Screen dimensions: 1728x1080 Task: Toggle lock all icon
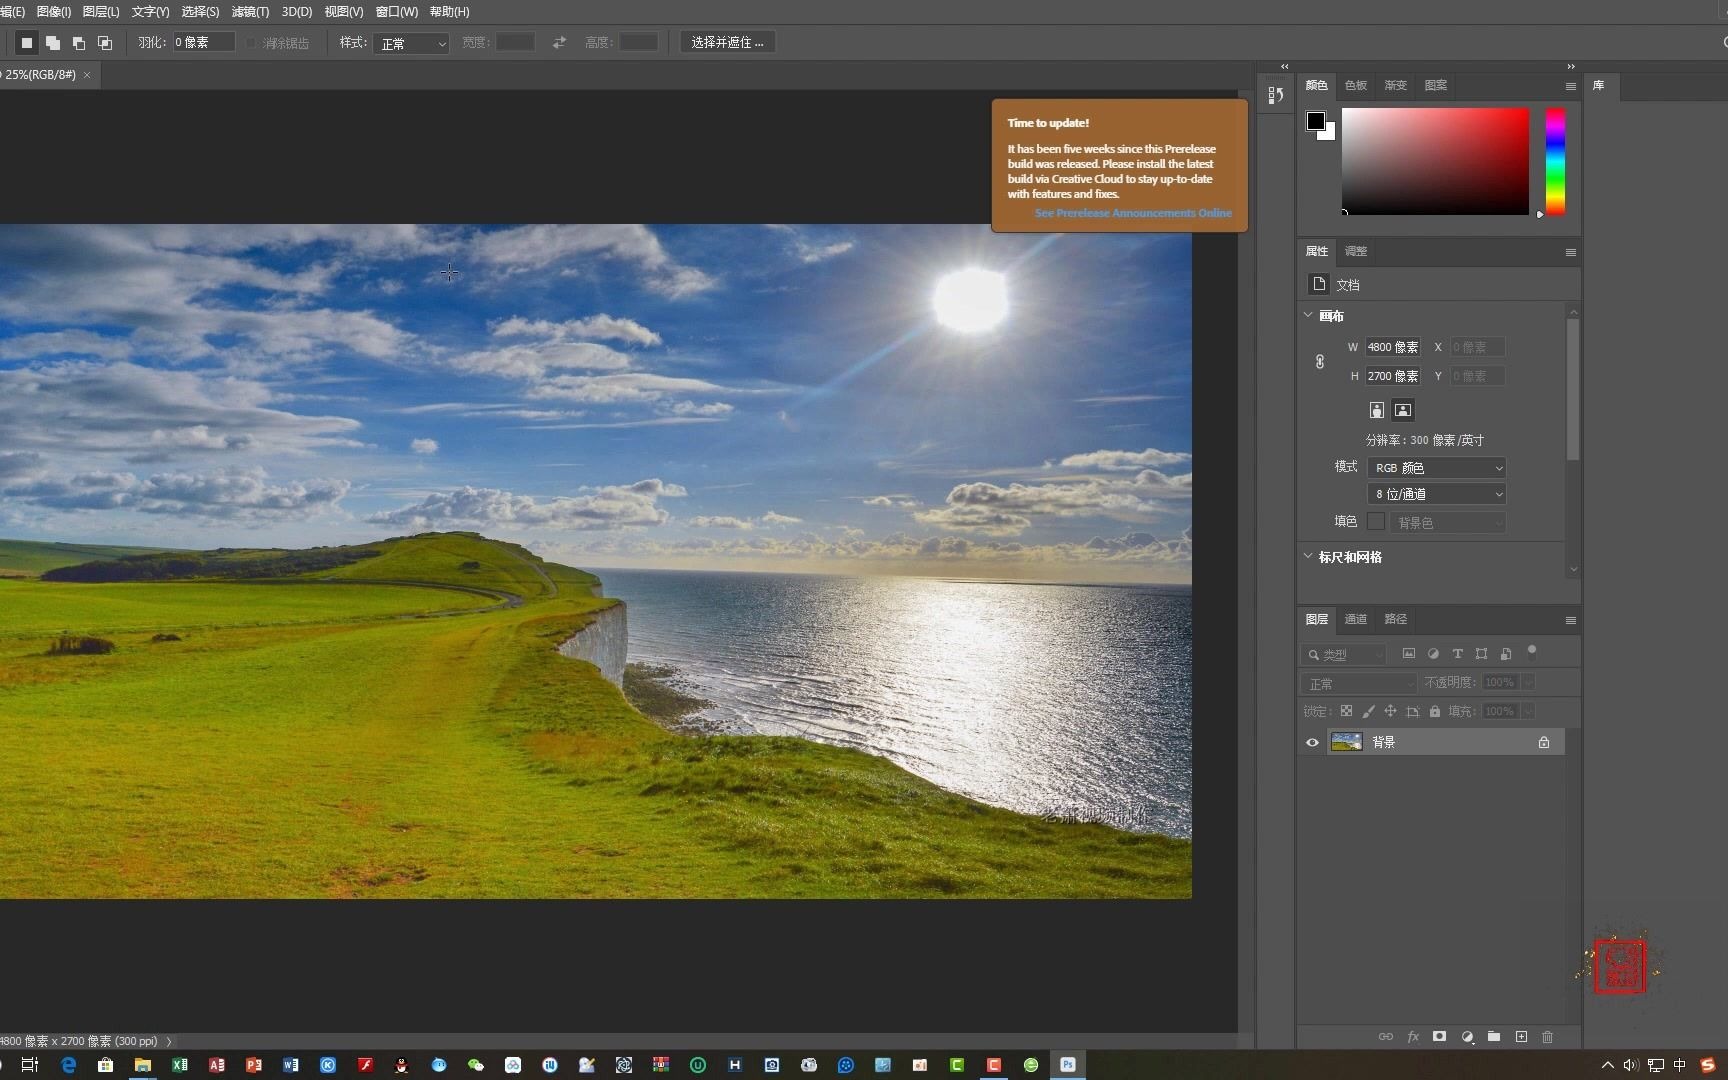pyautogui.click(x=1435, y=711)
